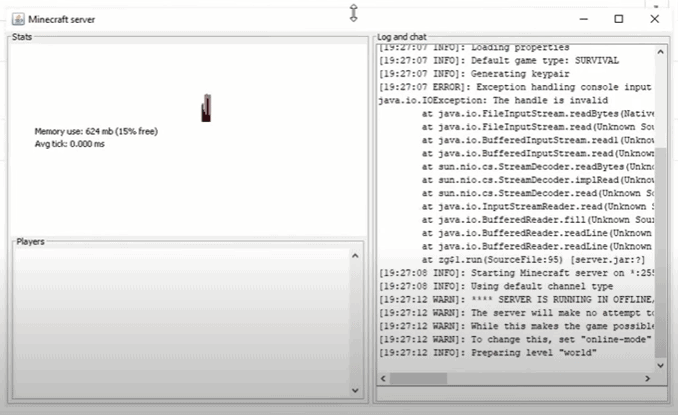The height and width of the screenshot is (415, 678).
Task: Click the log horizontal scroll right arrow
Action: [647, 379]
